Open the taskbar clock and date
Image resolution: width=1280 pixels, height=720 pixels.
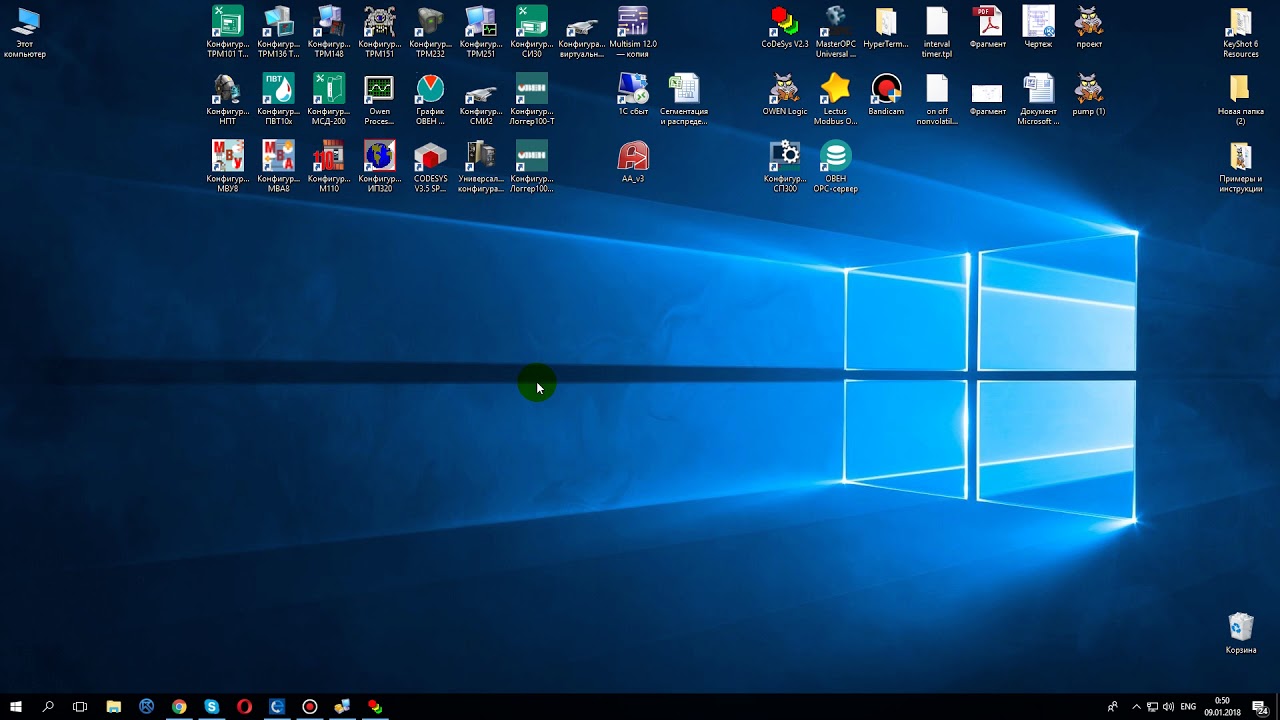1222,706
